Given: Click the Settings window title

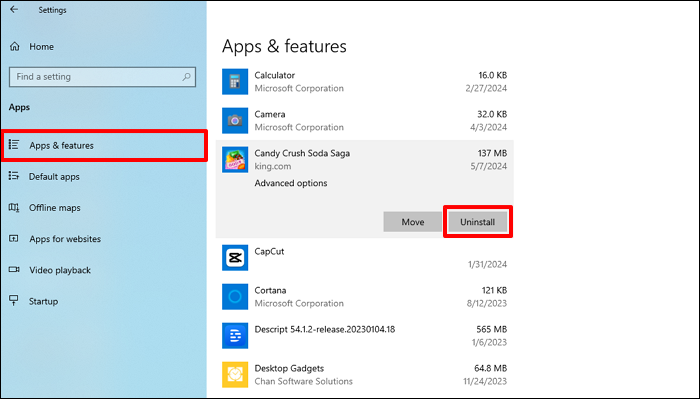Looking at the screenshot, I should (52, 10).
